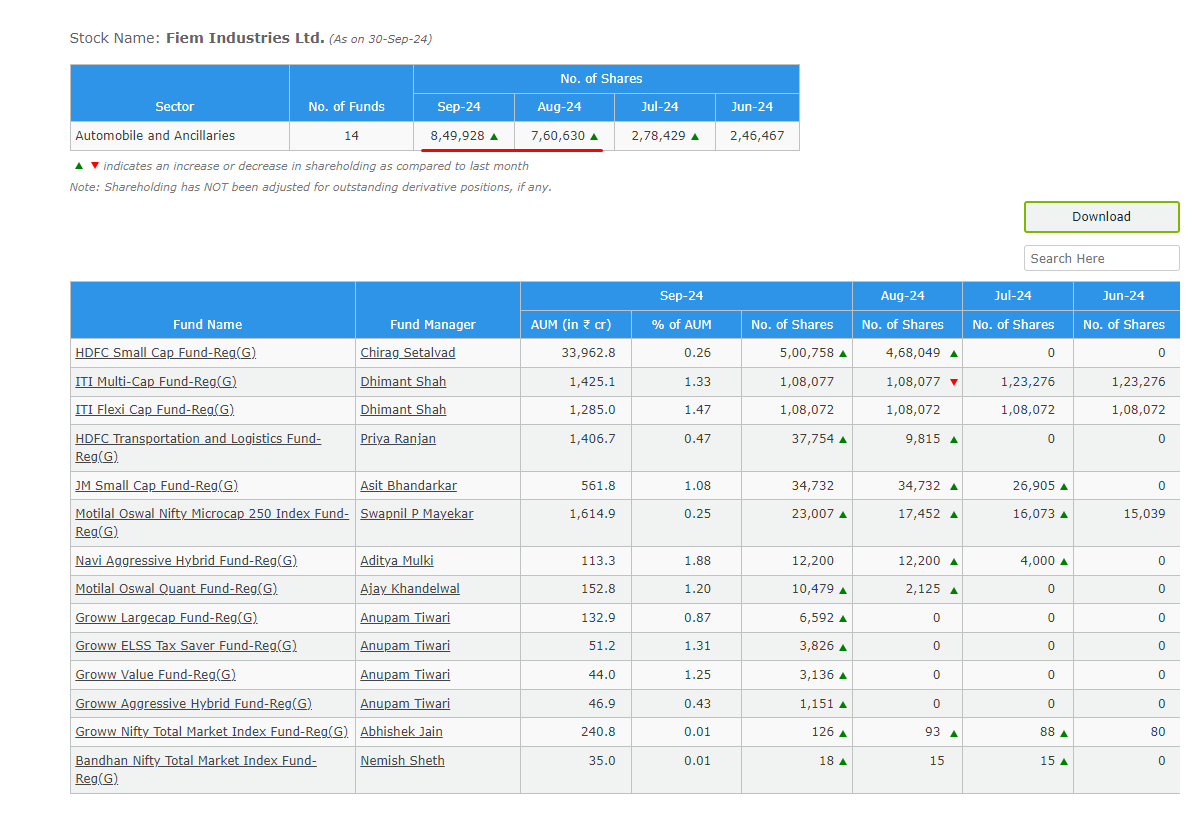Click the red down arrow in ITI Multi-Cap row
This screenshot has width=1202, height=813.
pos(953,382)
